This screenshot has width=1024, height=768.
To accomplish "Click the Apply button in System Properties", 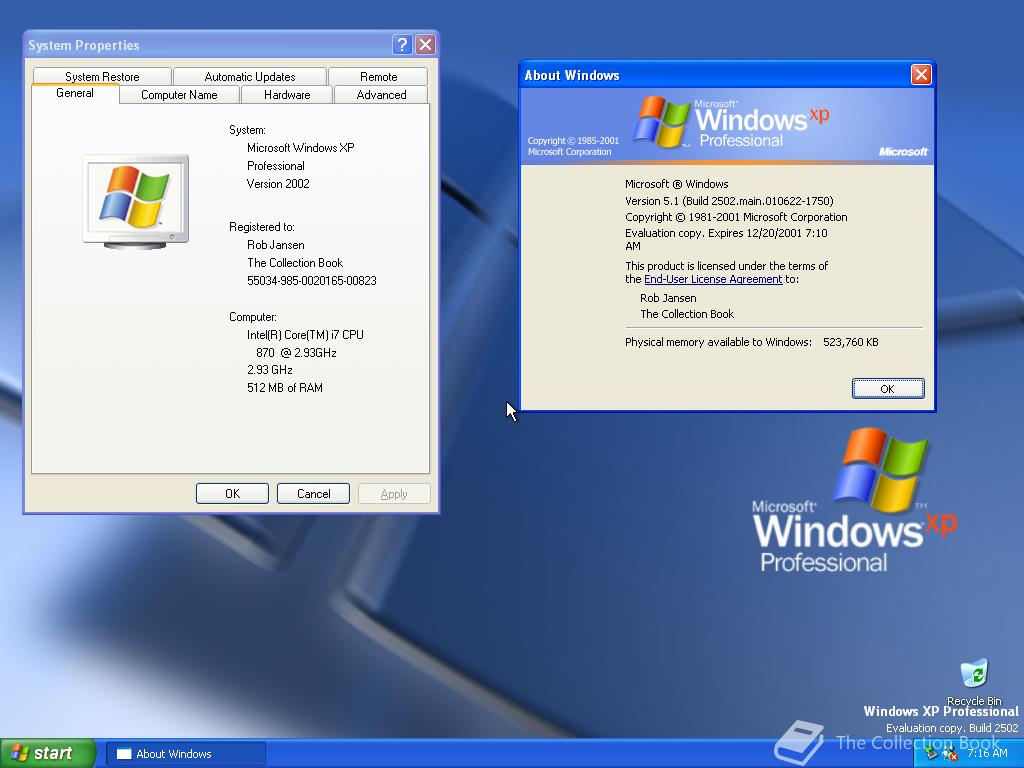I will click(394, 494).
